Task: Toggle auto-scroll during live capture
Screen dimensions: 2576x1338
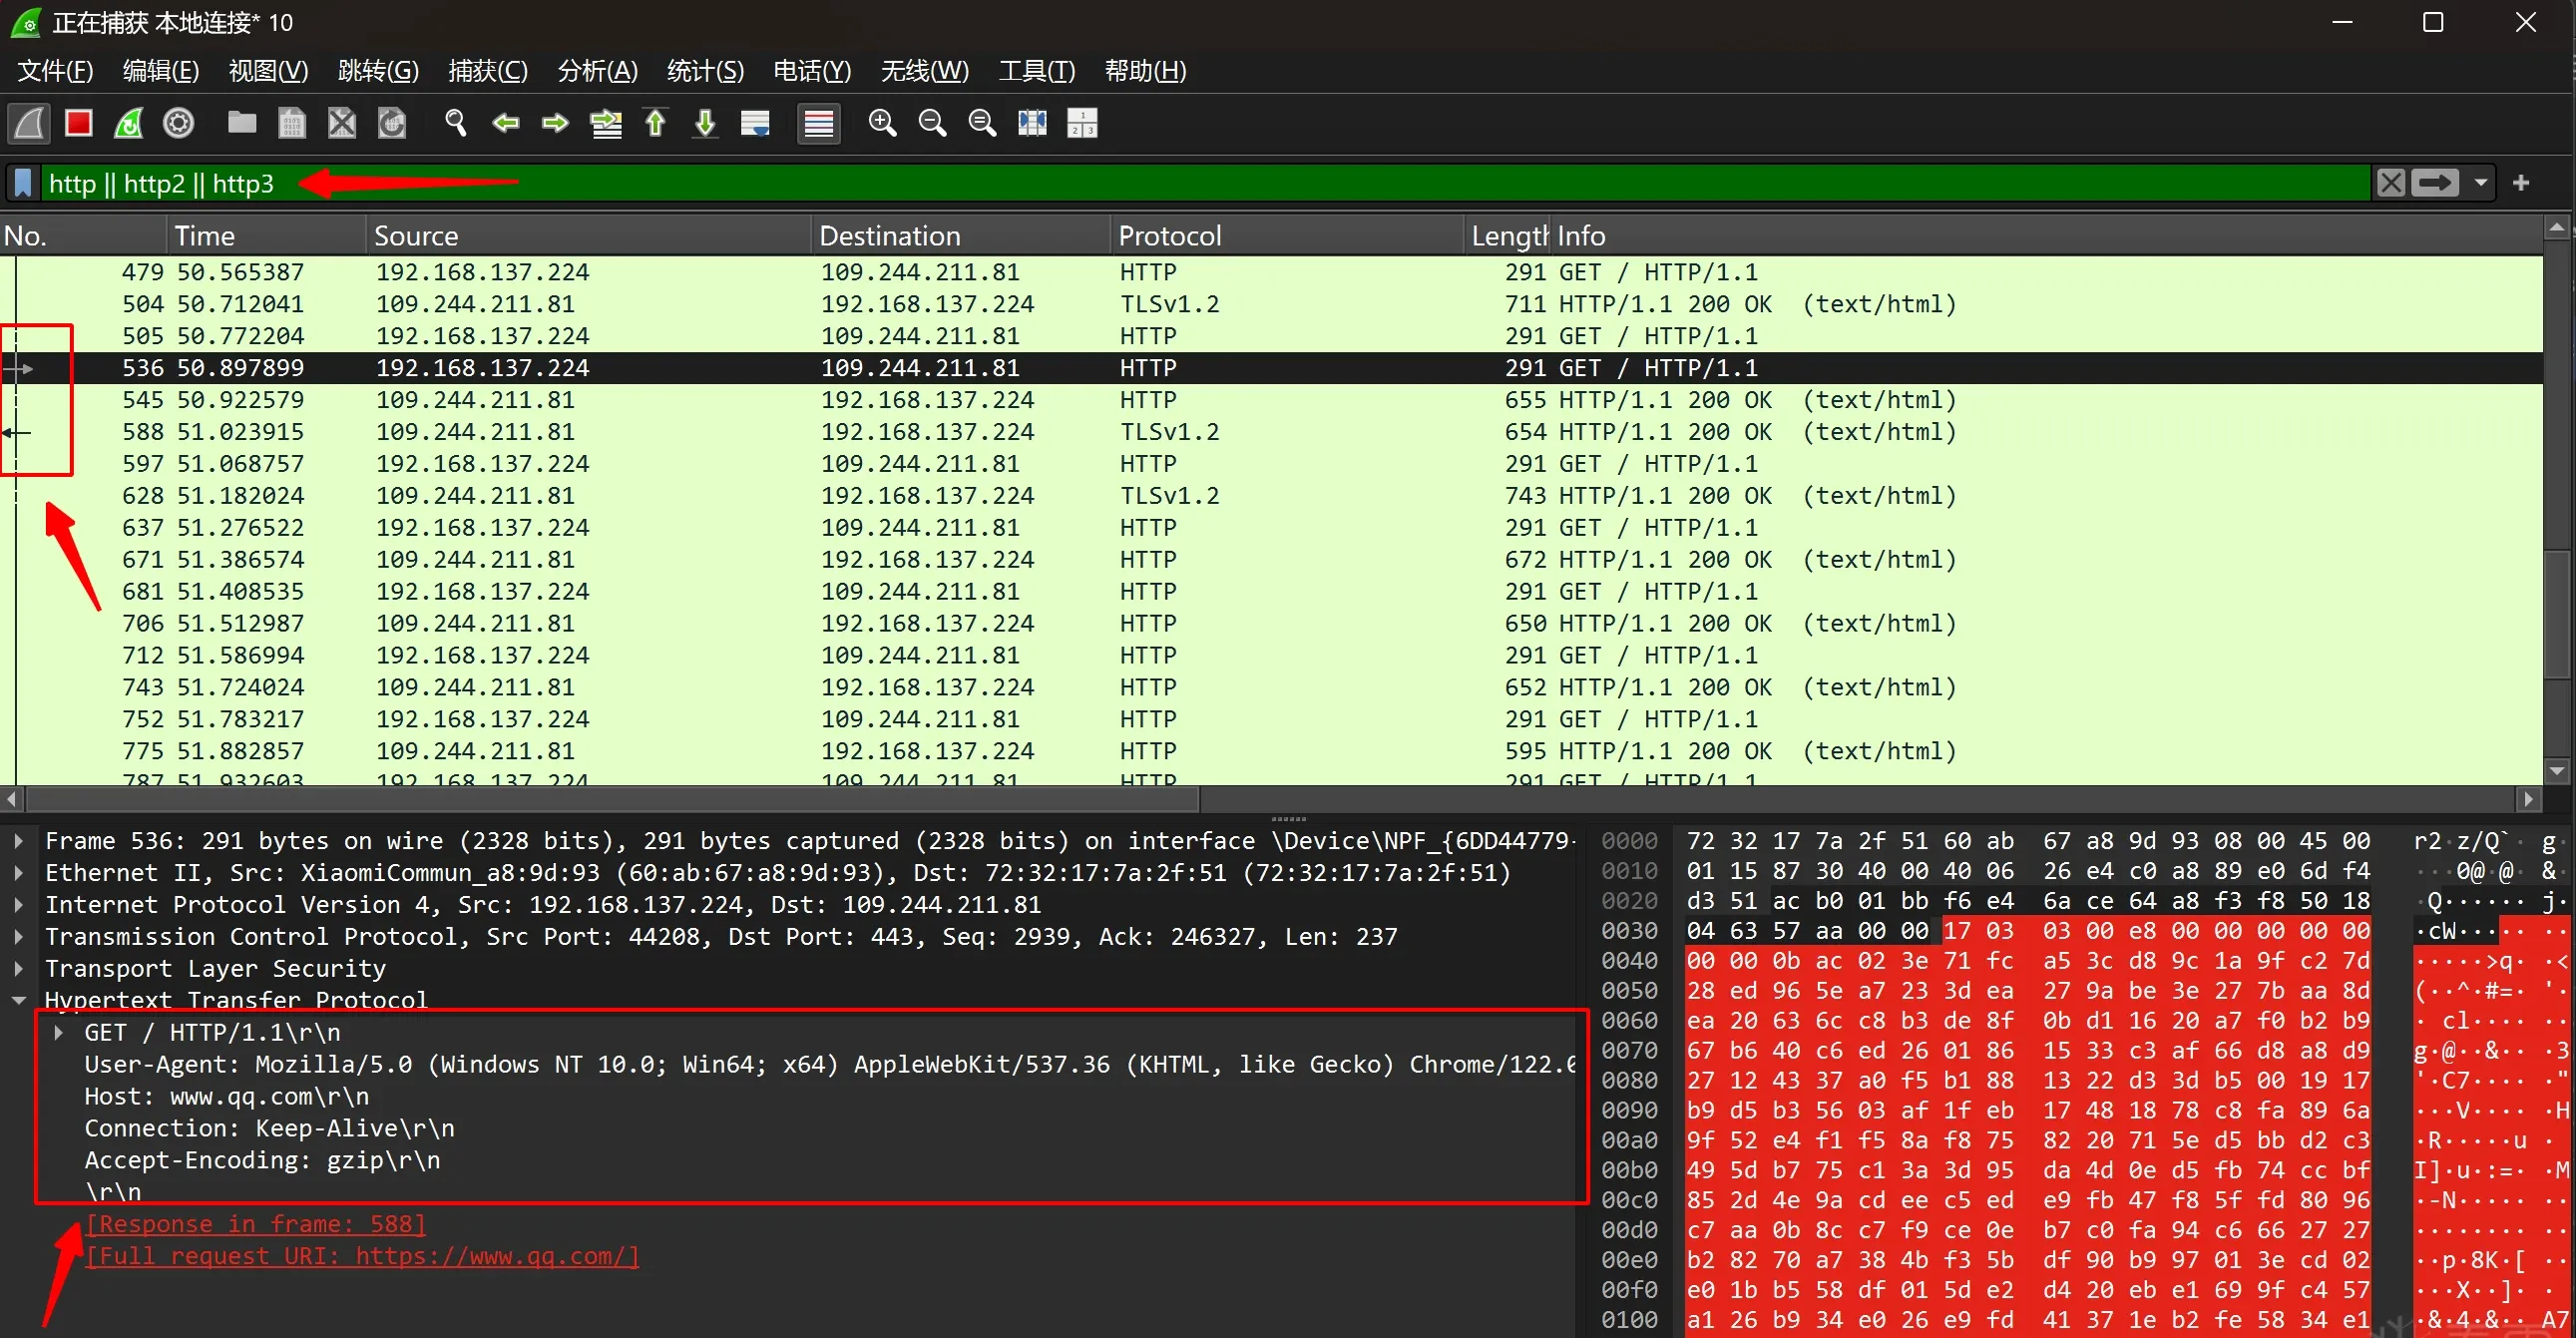Action: (755, 123)
